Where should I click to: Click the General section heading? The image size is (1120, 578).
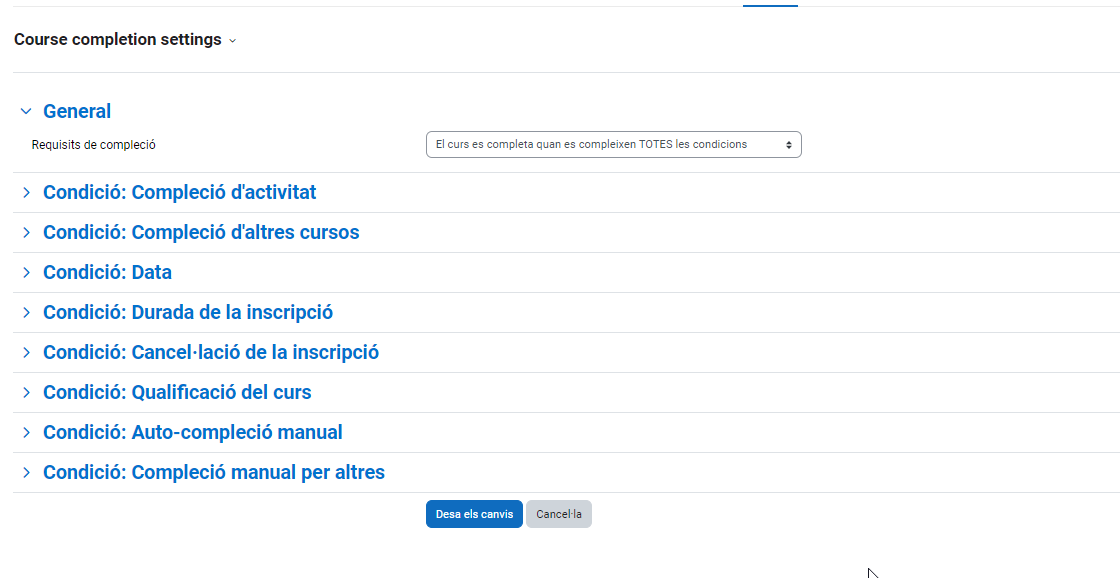coord(77,111)
